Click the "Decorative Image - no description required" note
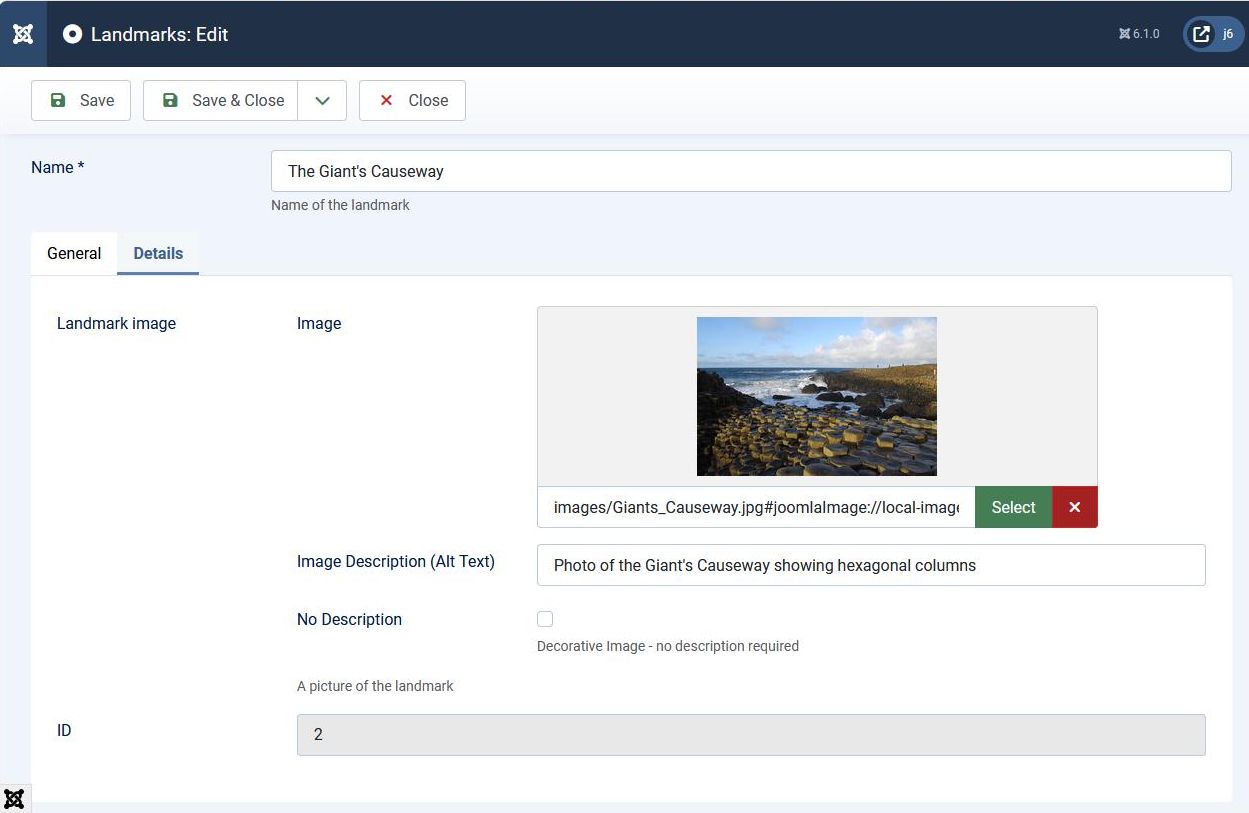1249x813 pixels. click(668, 646)
